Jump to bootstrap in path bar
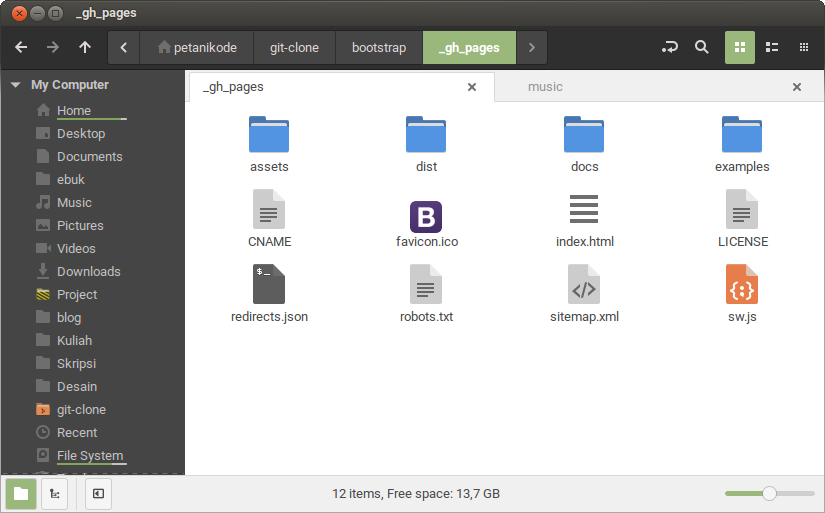The image size is (825, 513). [379, 47]
